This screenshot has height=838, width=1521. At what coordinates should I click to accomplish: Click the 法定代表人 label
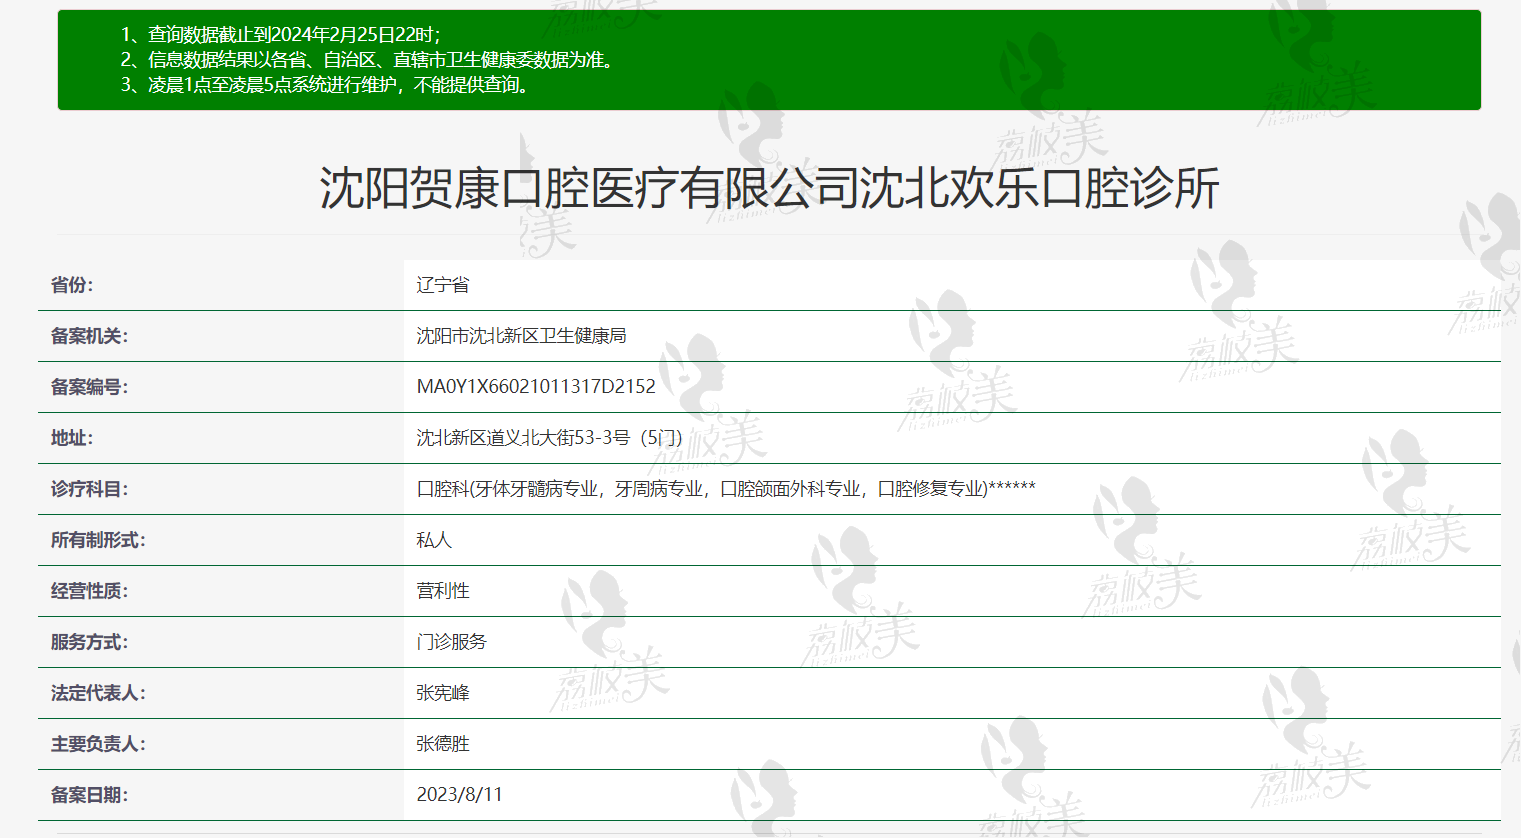(98, 693)
